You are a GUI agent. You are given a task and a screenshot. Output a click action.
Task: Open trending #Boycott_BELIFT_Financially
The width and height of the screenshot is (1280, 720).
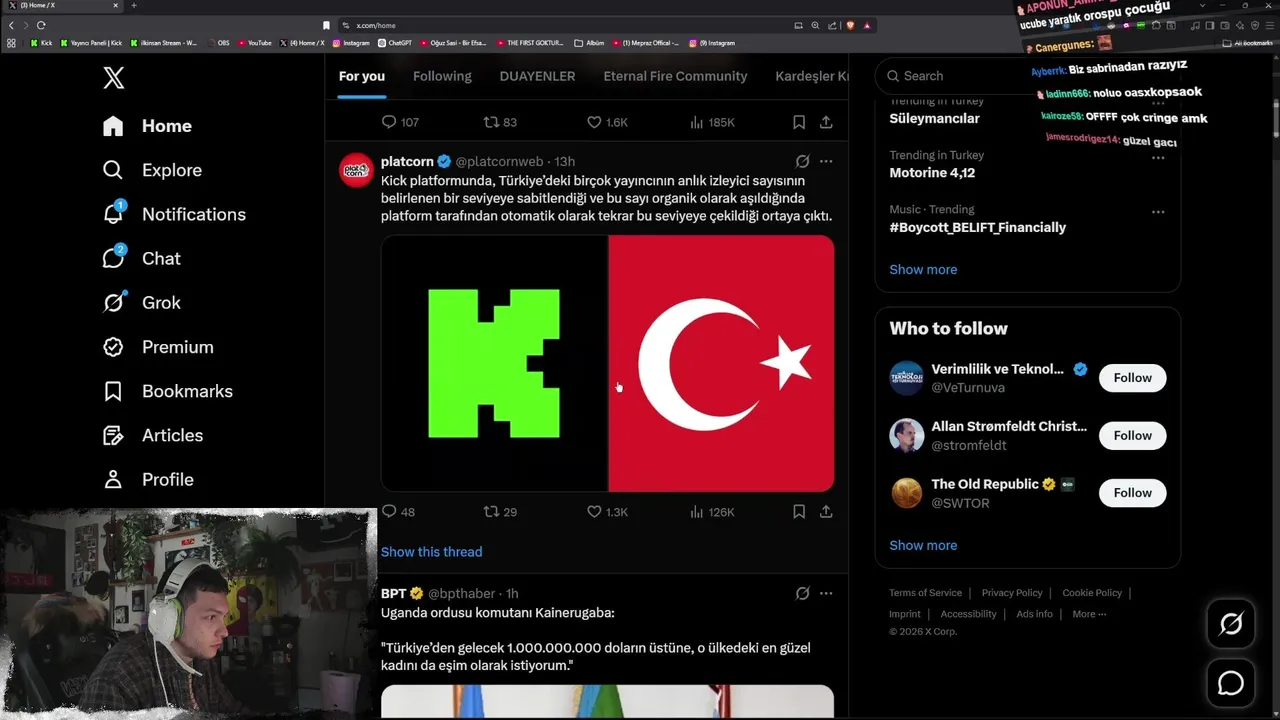[x=977, y=227]
